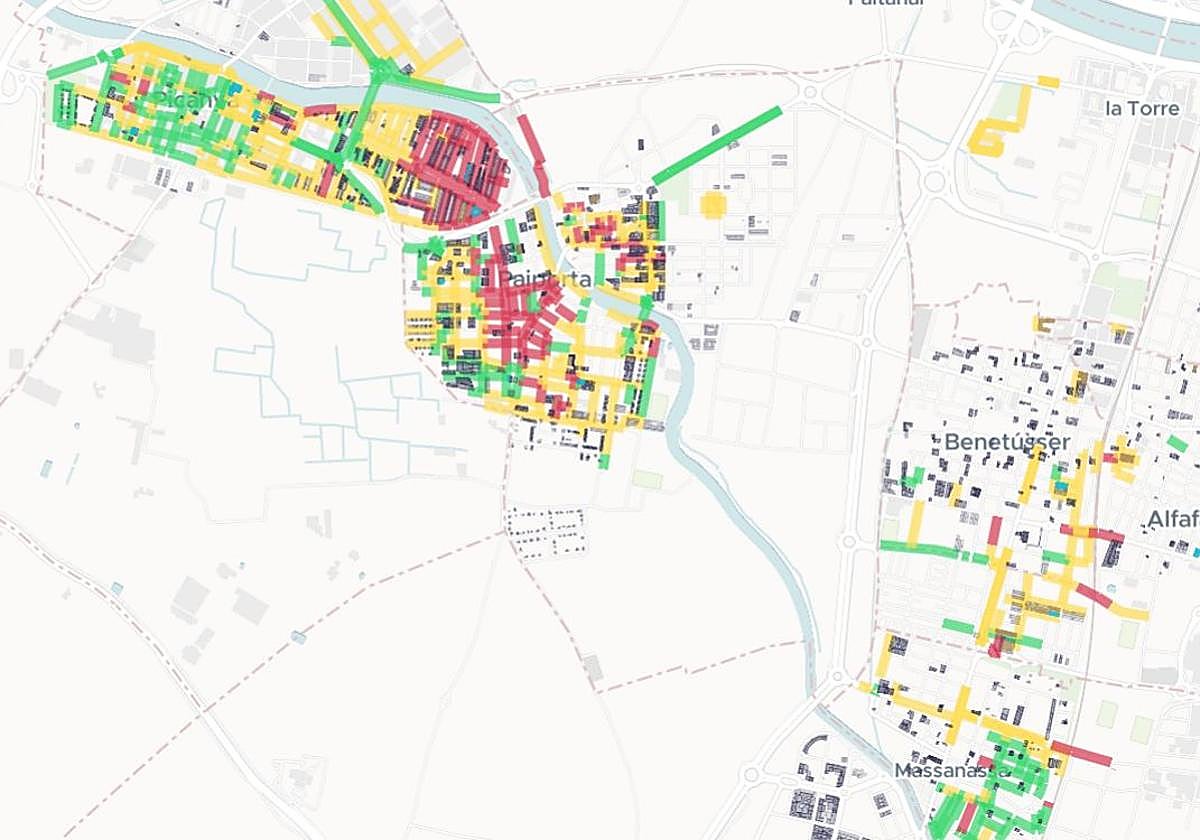Screen dimensions: 1200x840
Task: Select the small yellow segment above la Torre label
Action: point(1048,82)
